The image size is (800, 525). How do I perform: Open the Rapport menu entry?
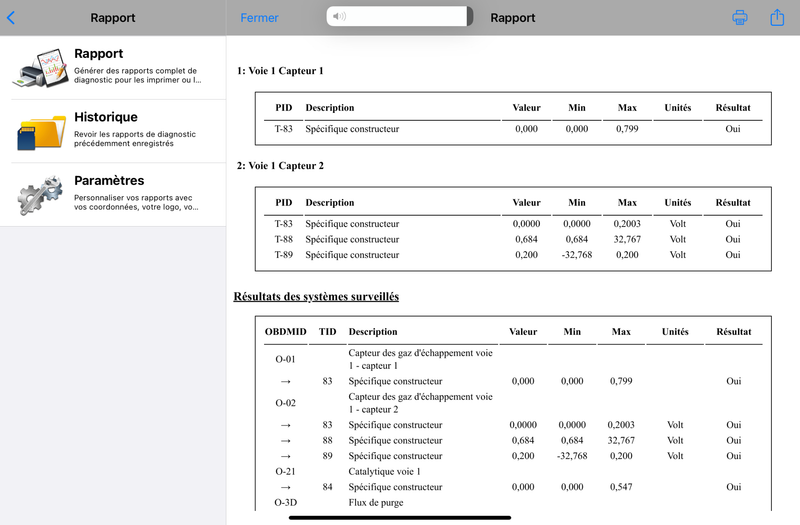113,67
